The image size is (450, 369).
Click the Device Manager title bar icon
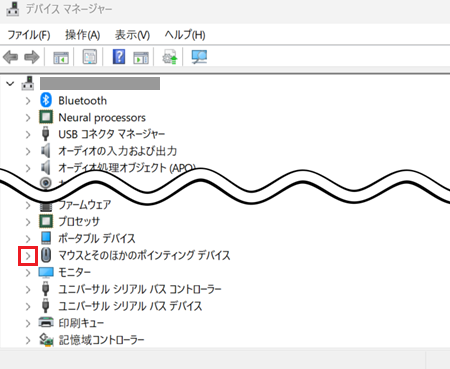click(x=13, y=9)
